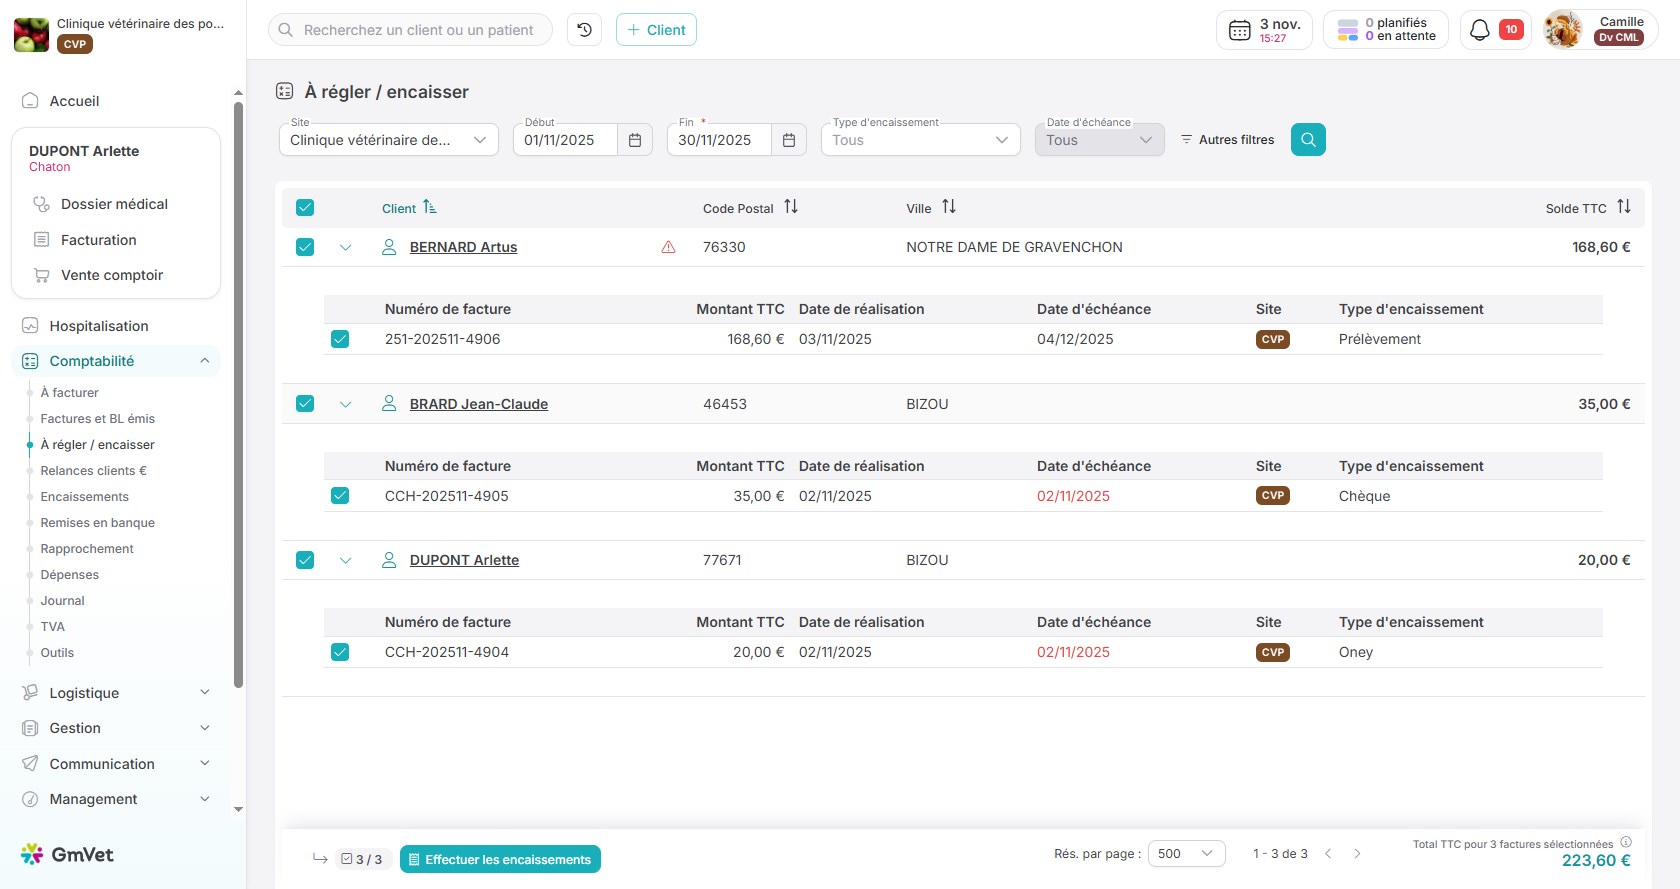Sort the table by Solde TTC
Screen dimensions: 1680x889
1624,207
